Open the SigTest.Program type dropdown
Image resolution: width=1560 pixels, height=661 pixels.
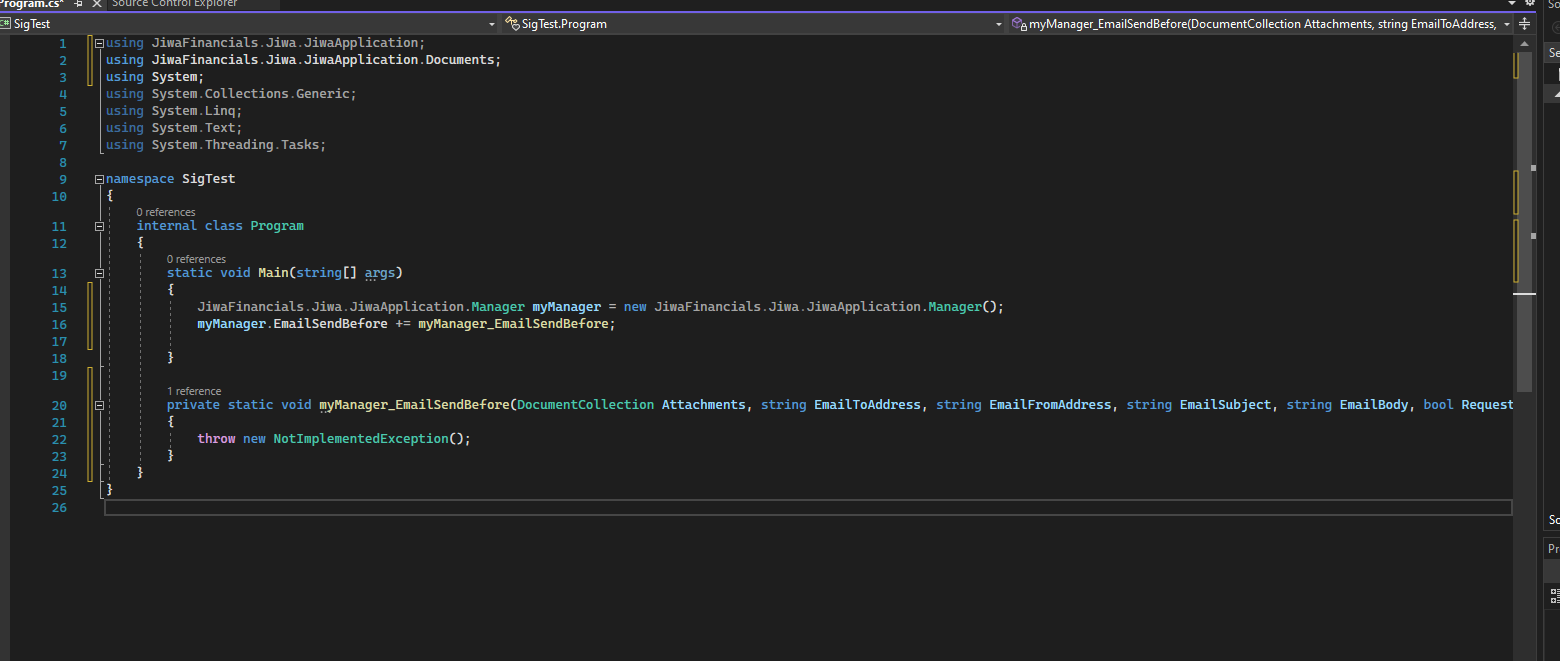(998, 24)
